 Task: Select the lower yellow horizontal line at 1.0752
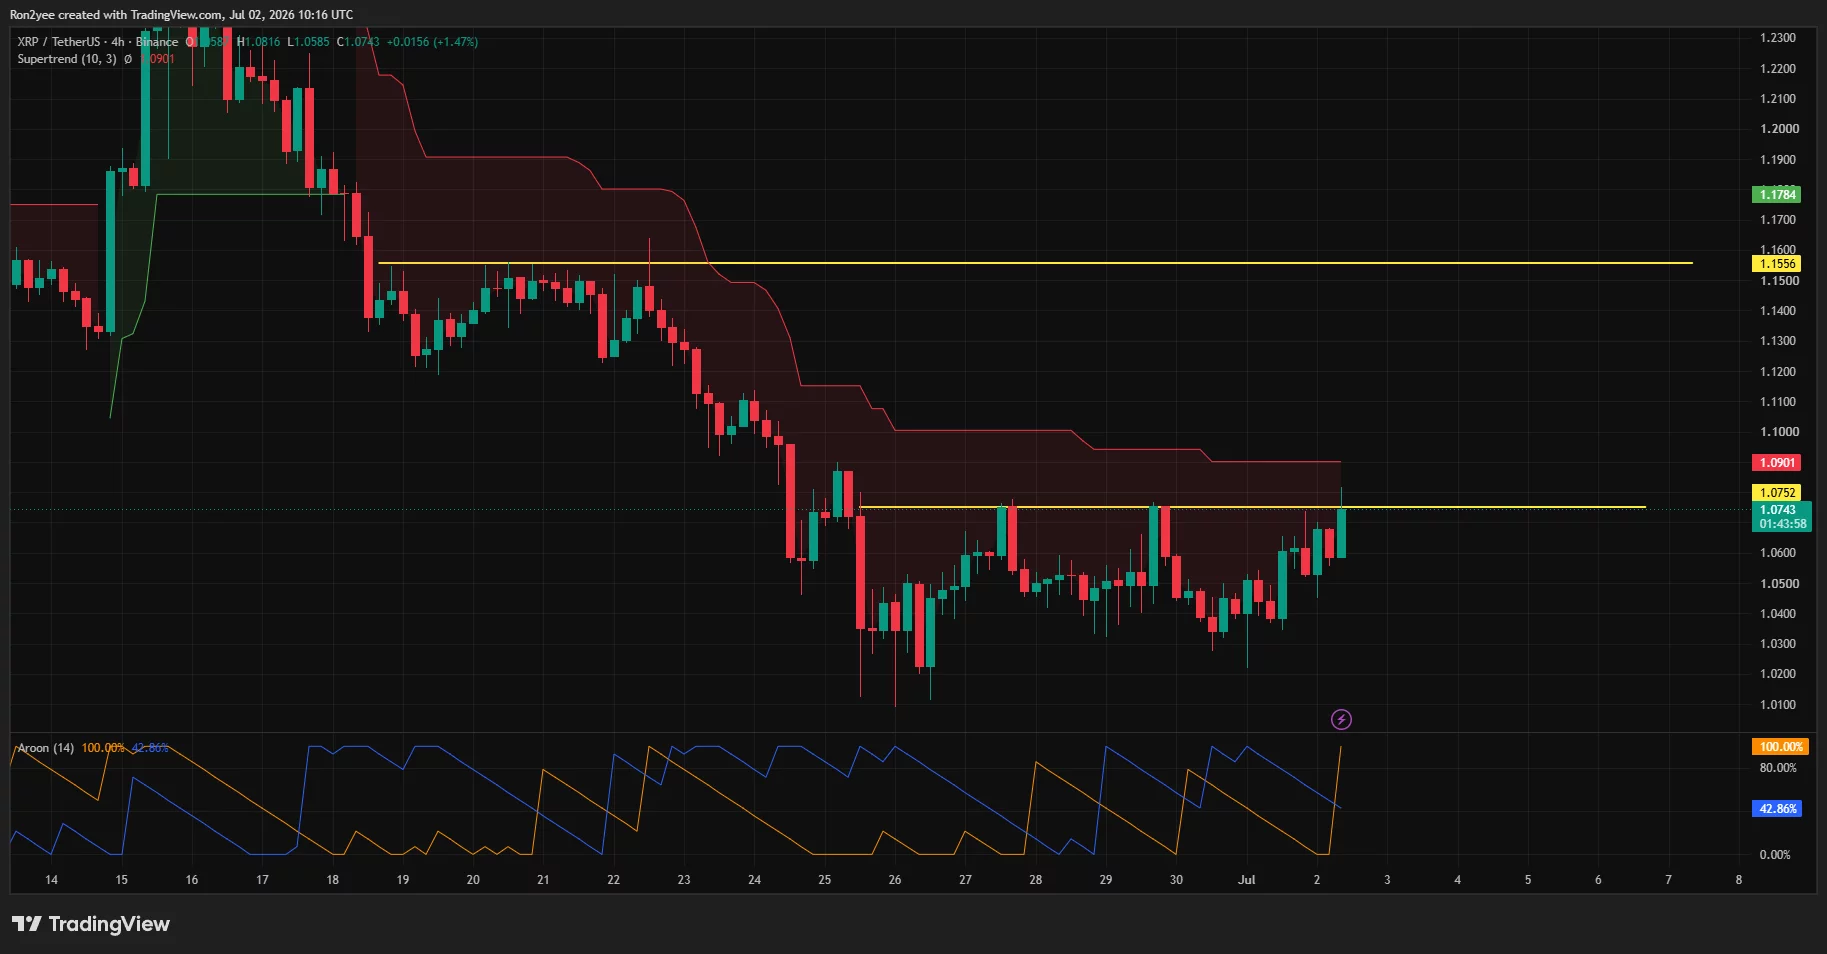(1252, 507)
